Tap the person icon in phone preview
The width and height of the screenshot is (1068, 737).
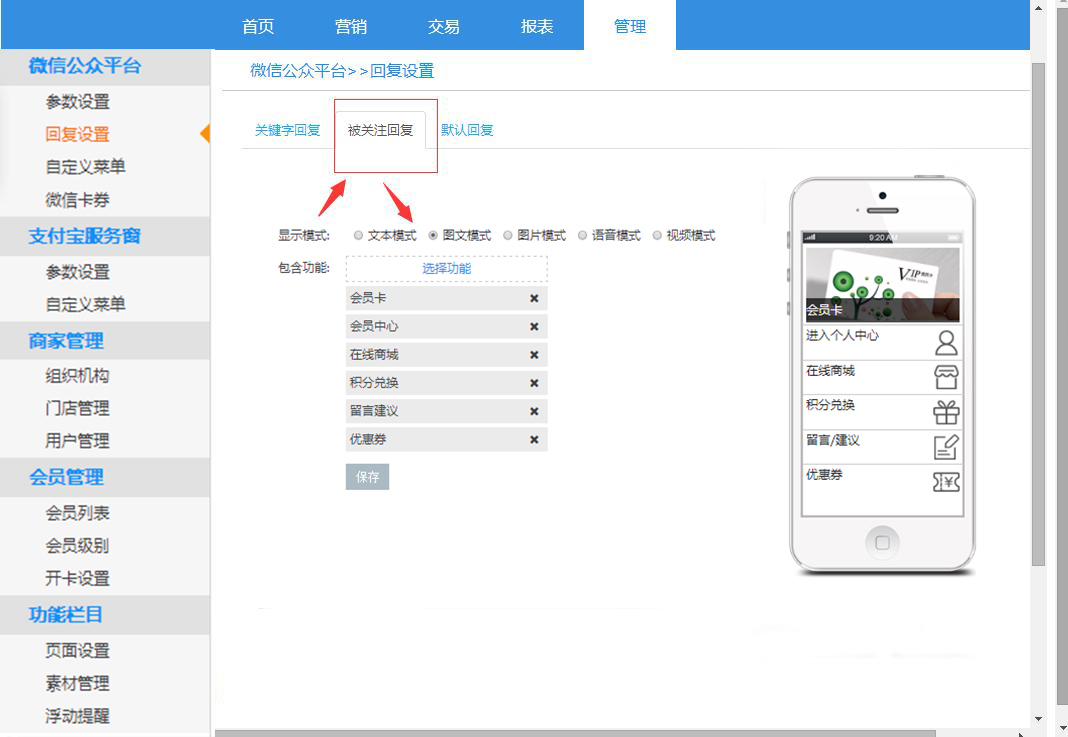[946, 343]
